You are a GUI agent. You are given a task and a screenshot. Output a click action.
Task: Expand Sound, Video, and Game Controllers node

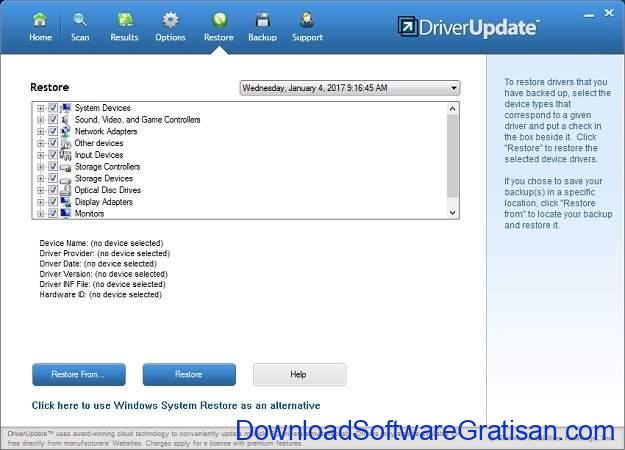click(40, 120)
